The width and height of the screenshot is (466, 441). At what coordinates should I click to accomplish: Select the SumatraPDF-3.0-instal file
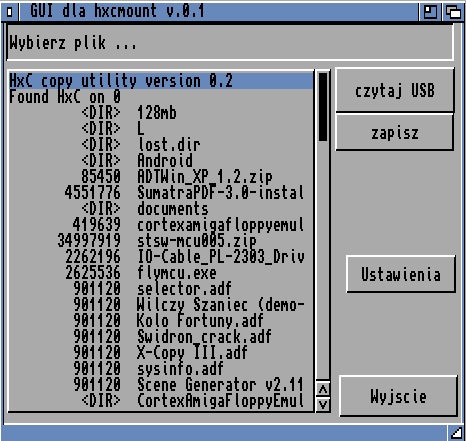click(x=161, y=193)
